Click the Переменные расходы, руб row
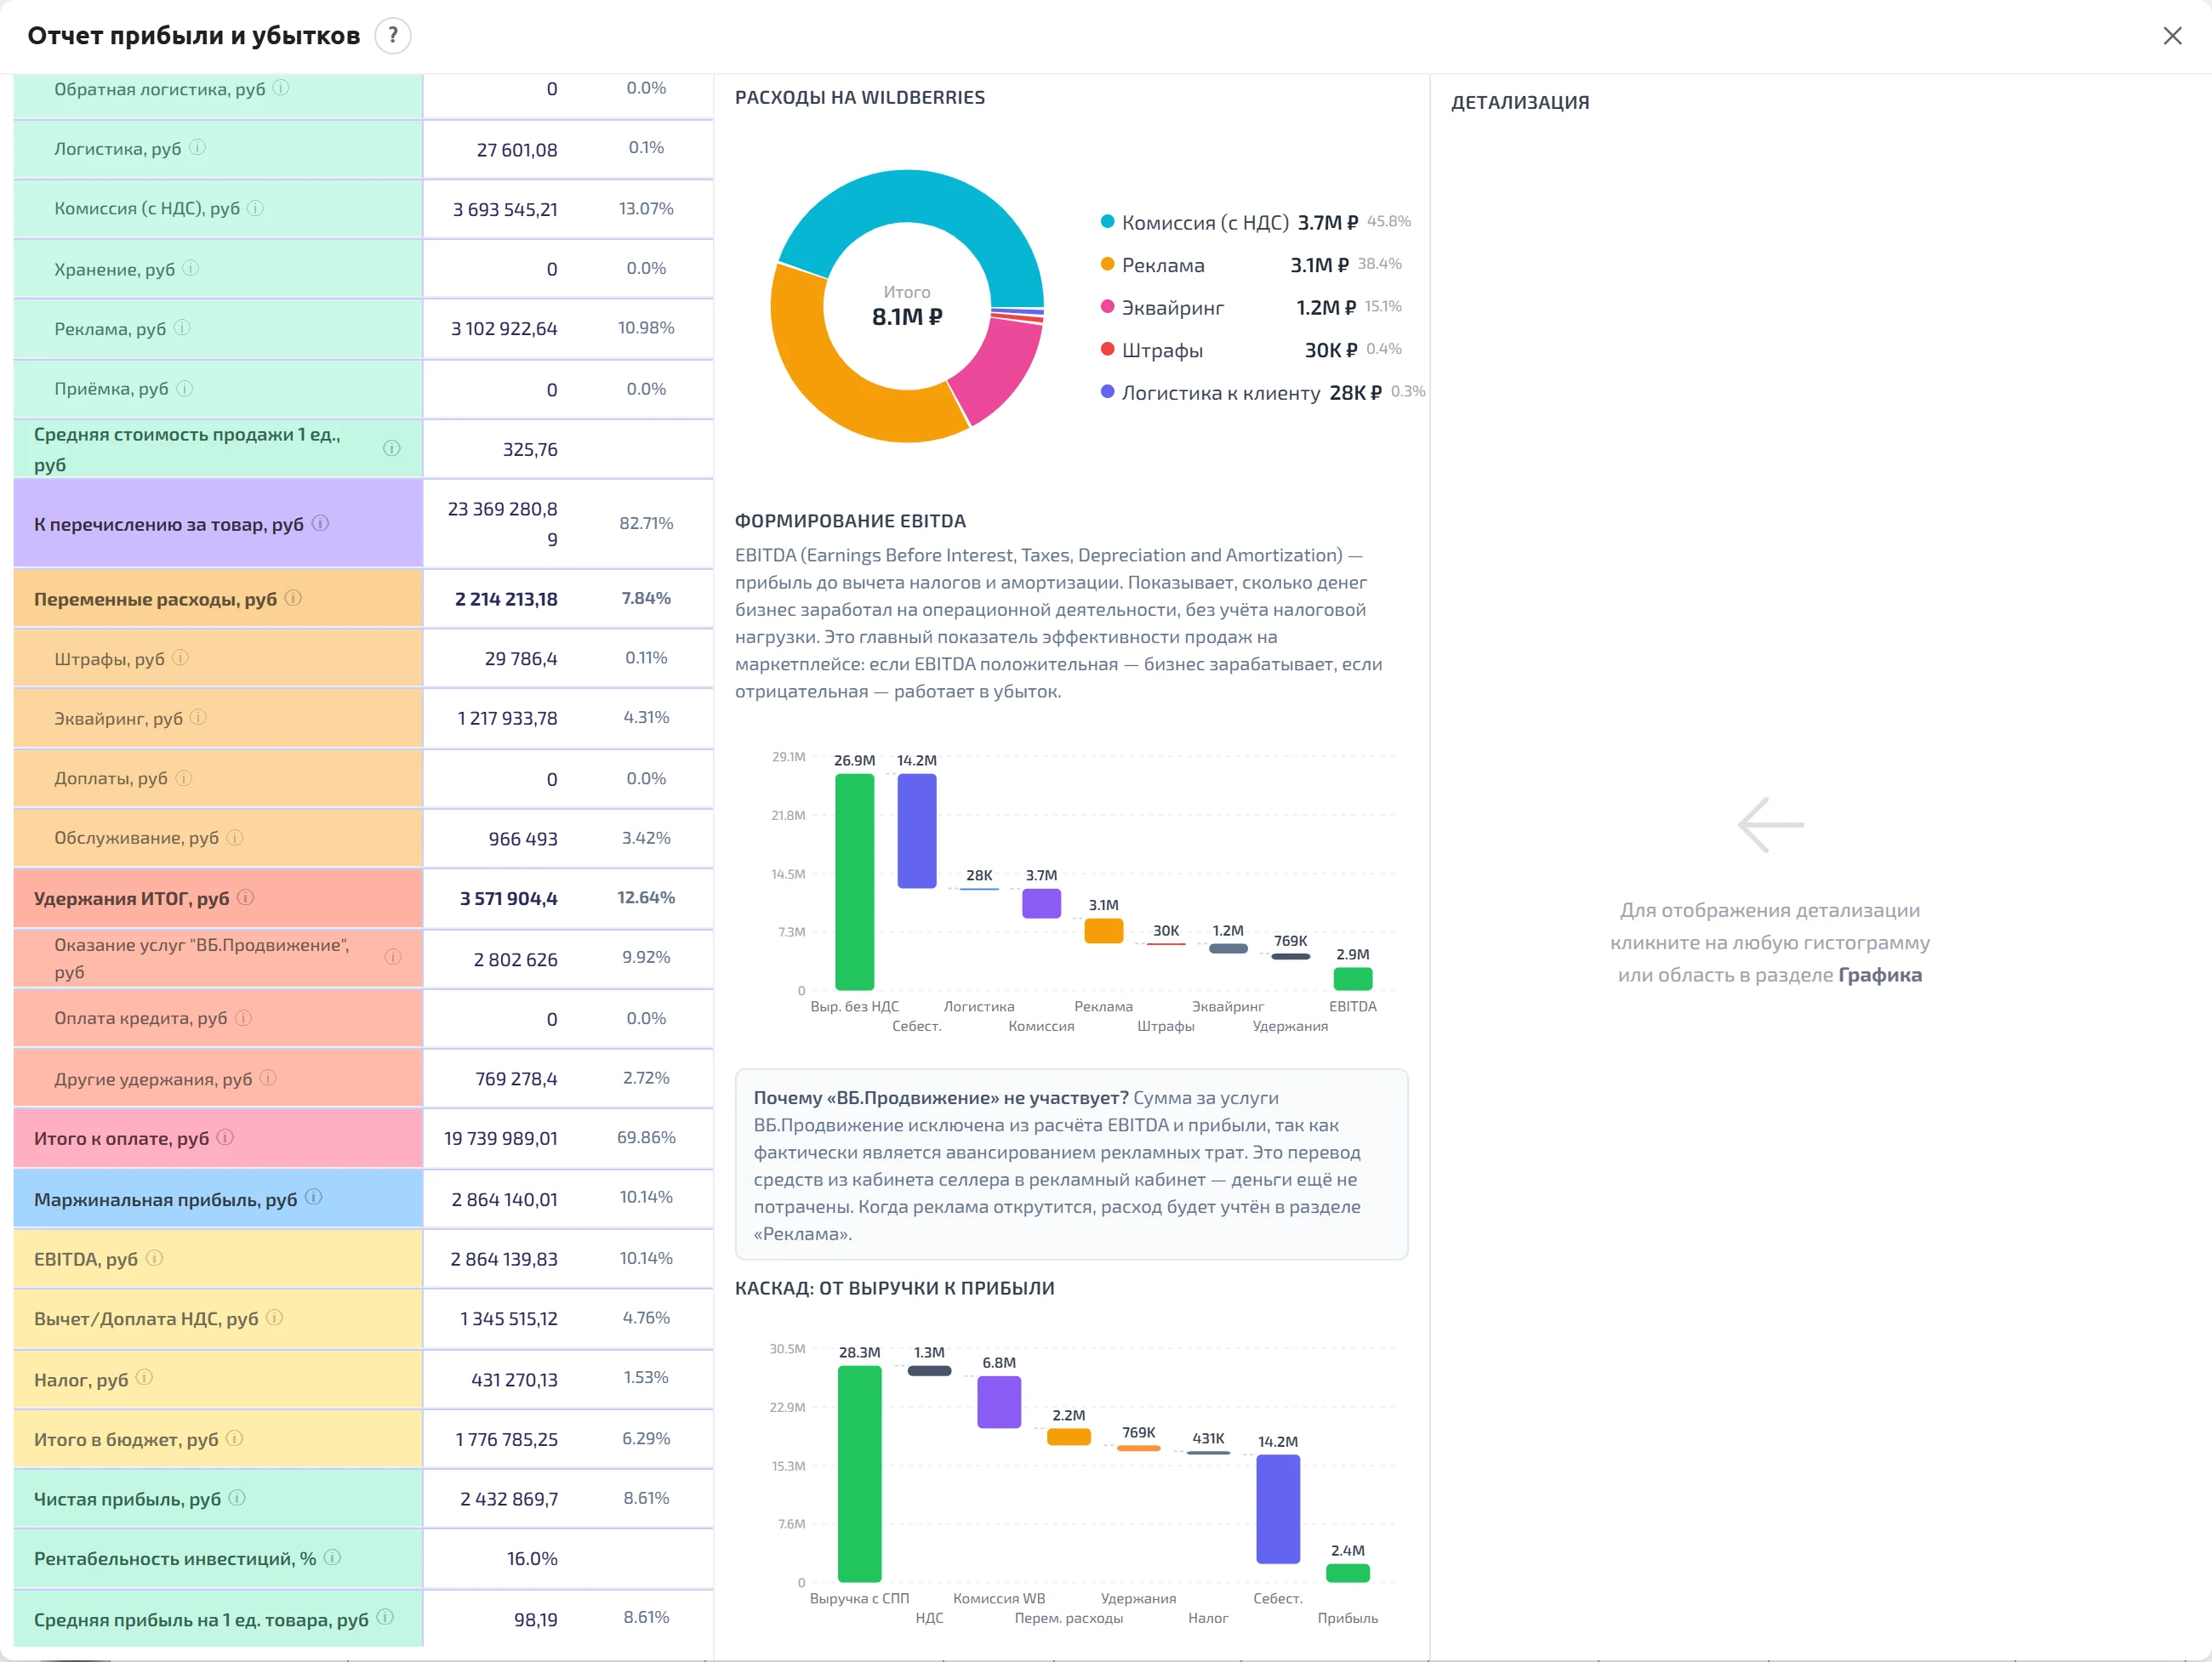 point(363,599)
